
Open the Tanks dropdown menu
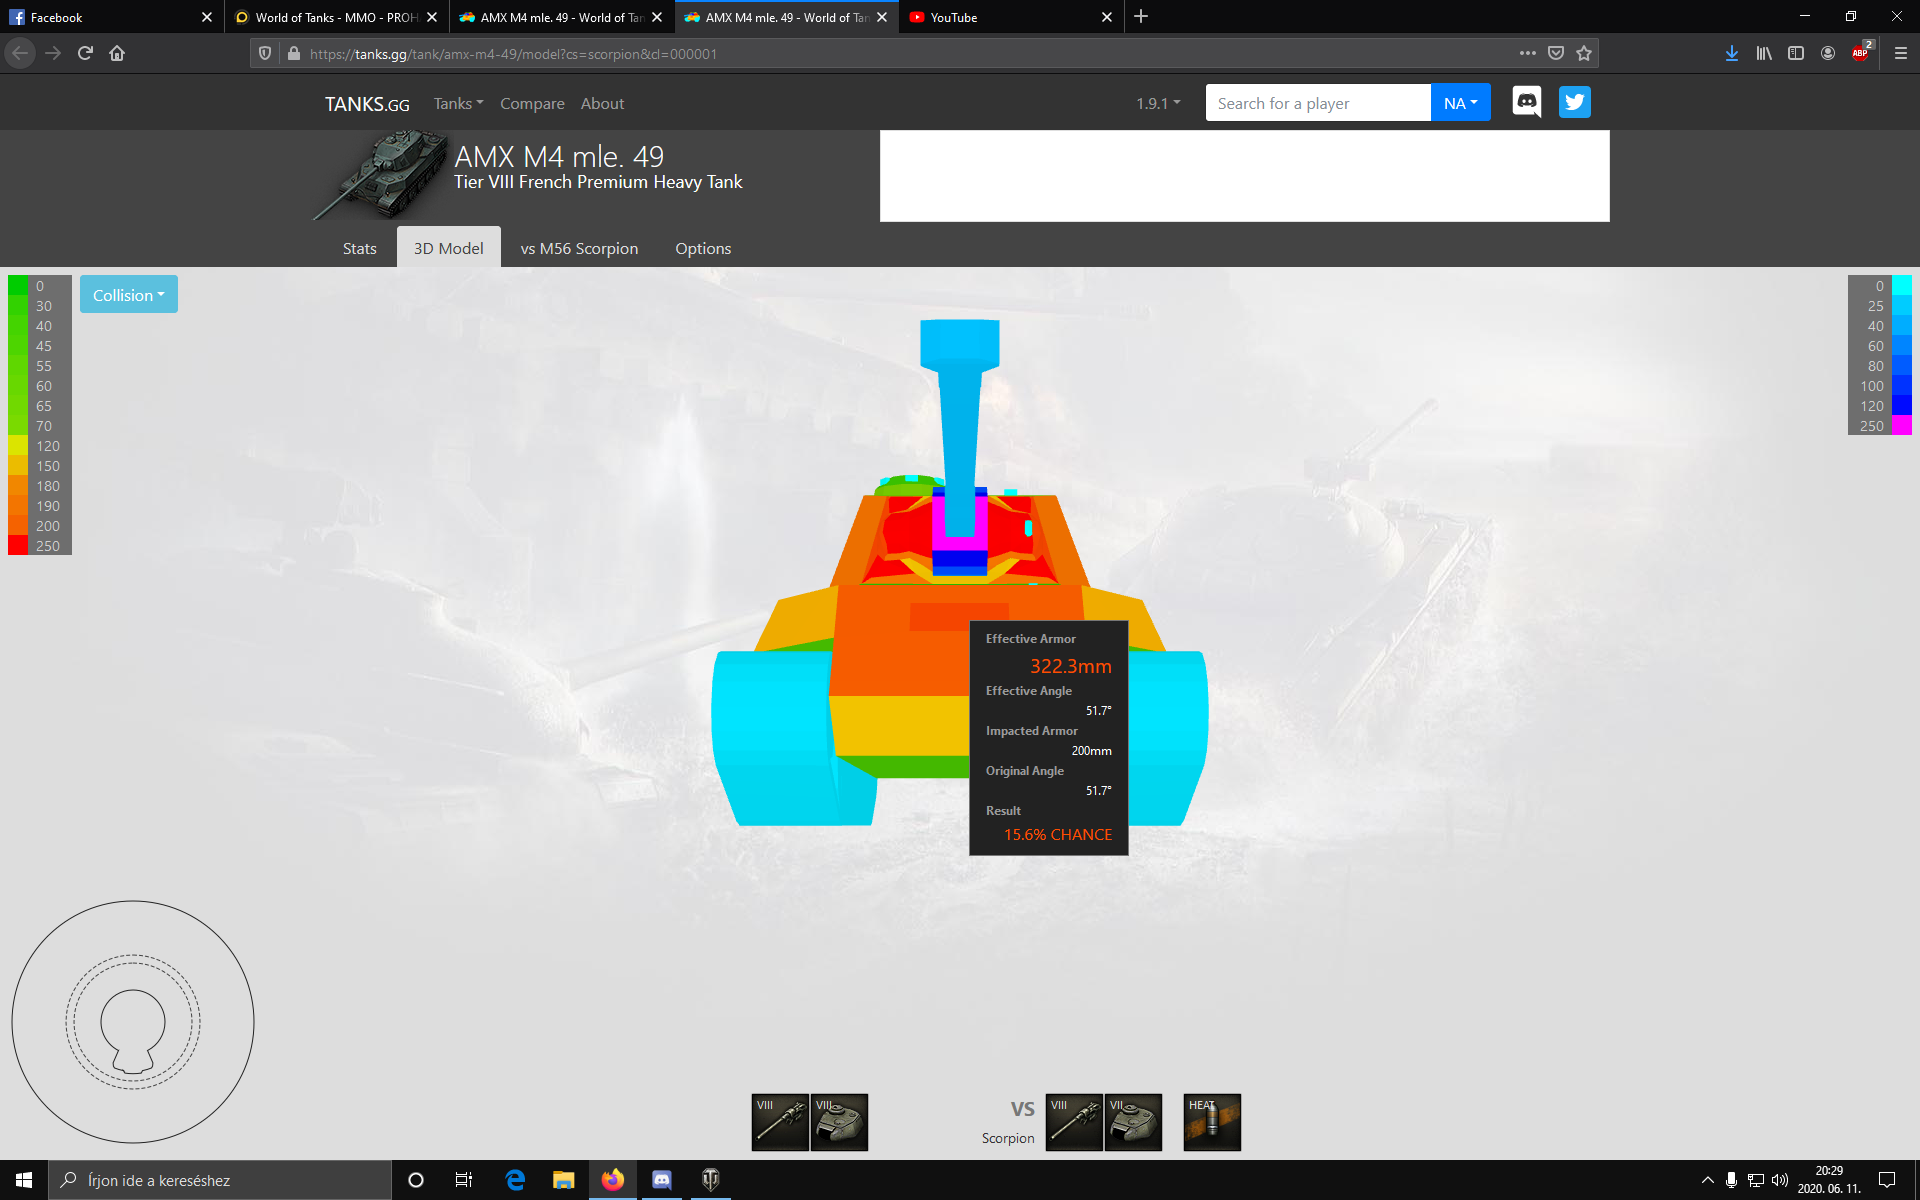click(x=458, y=103)
